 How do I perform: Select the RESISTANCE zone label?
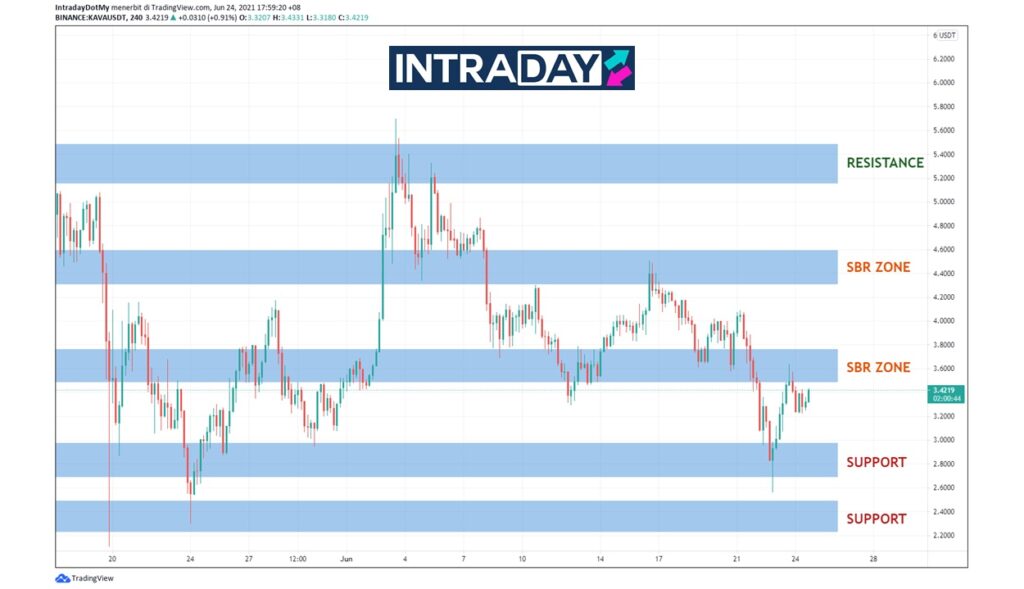[x=884, y=163]
